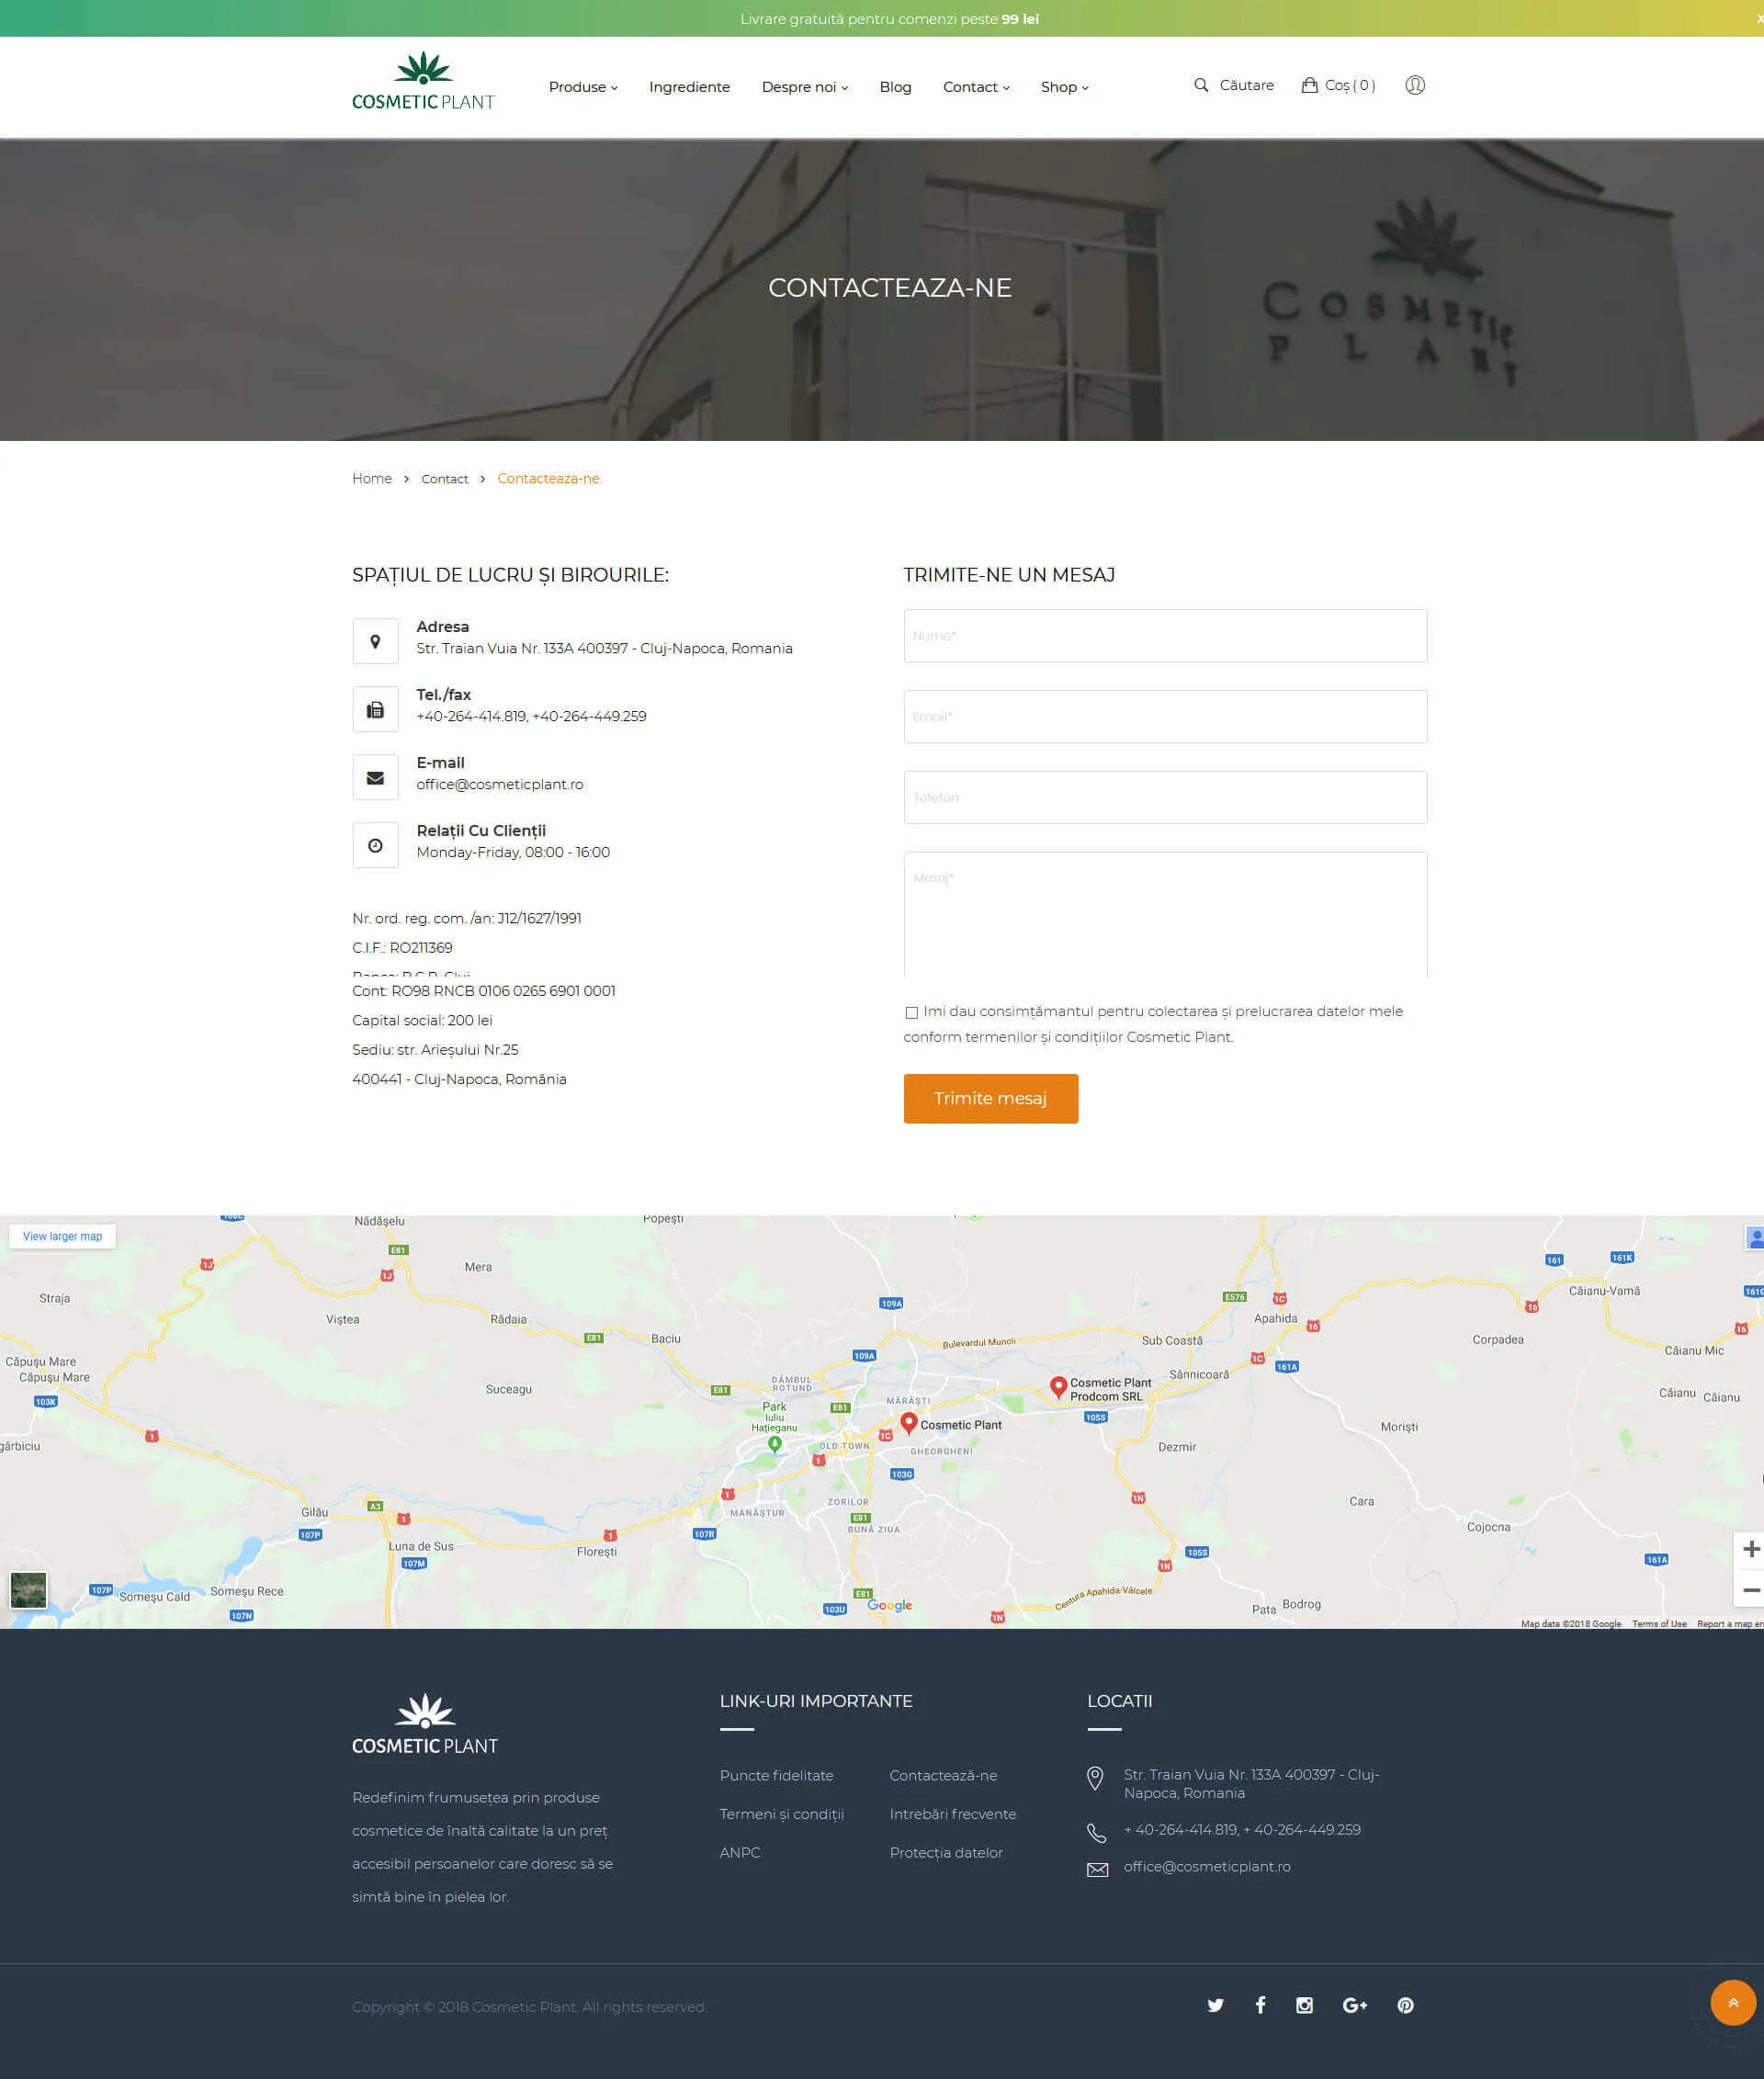The width and height of the screenshot is (1764, 2079).
Task: Dismiss the free delivery banner
Action: click(x=1759, y=19)
